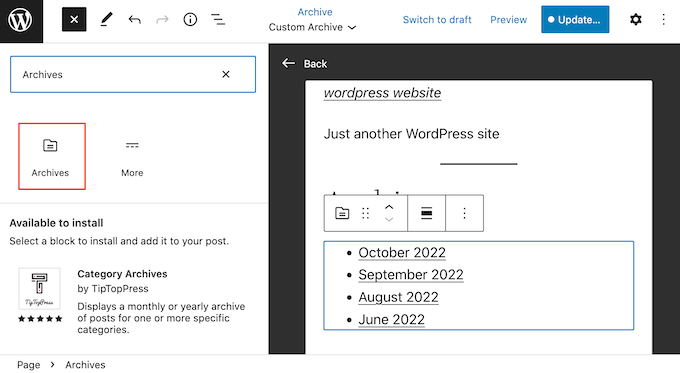Image resolution: width=680 pixels, height=373 pixels.
Task: Insert the Archives block
Action: (52, 156)
